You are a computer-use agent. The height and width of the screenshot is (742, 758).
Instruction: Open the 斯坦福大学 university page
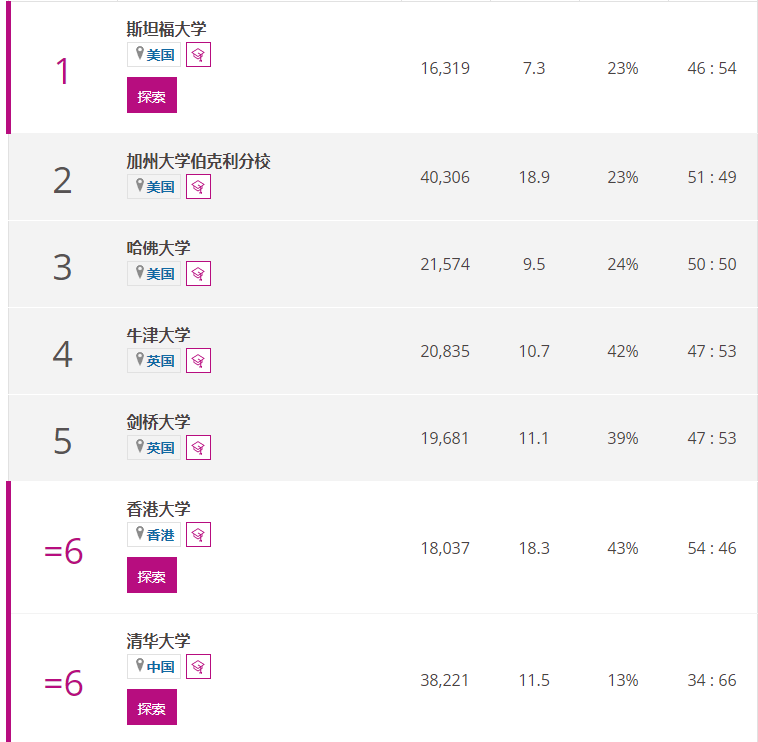coord(166,29)
